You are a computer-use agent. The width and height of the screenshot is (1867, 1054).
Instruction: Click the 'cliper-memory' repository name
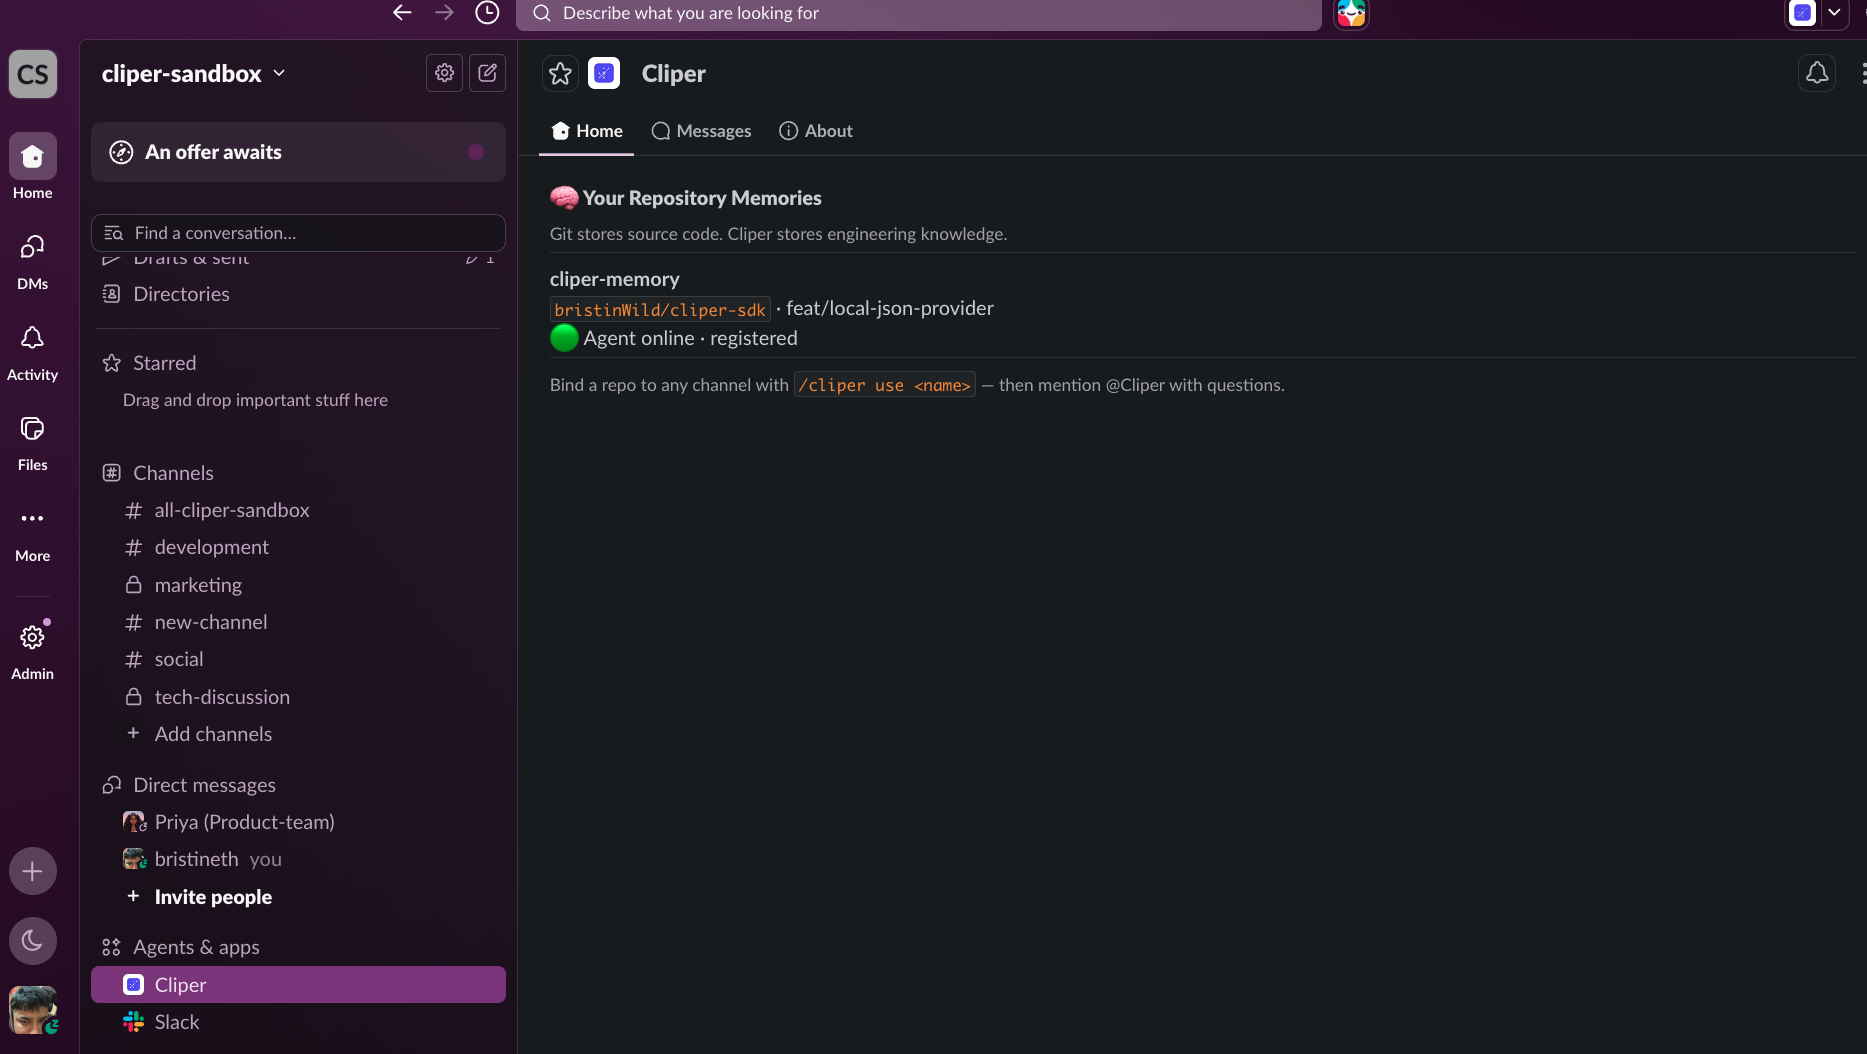[x=614, y=279]
